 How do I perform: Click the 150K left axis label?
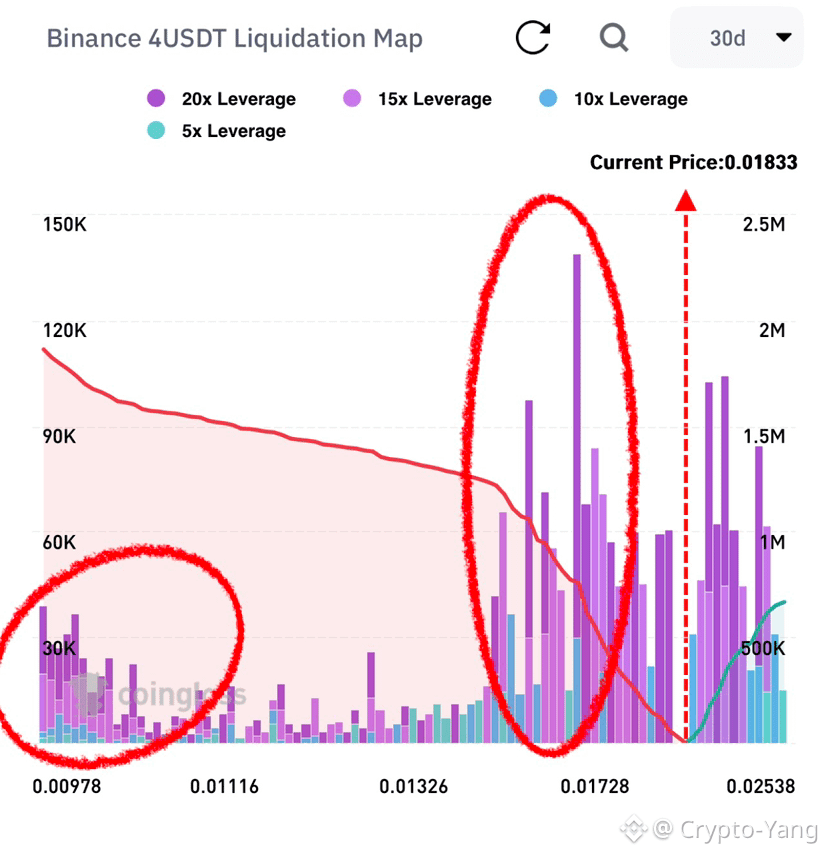65,224
